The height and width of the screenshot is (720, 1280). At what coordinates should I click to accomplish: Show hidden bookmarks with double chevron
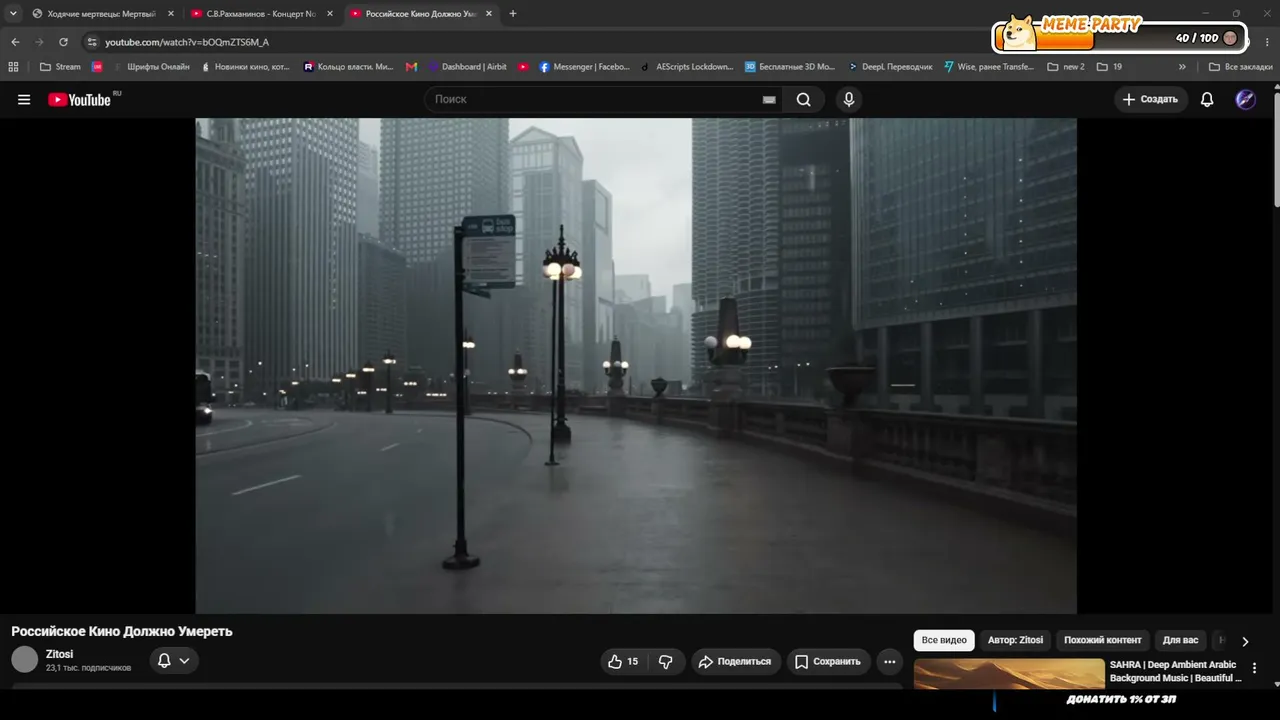click(x=1182, y=67)
